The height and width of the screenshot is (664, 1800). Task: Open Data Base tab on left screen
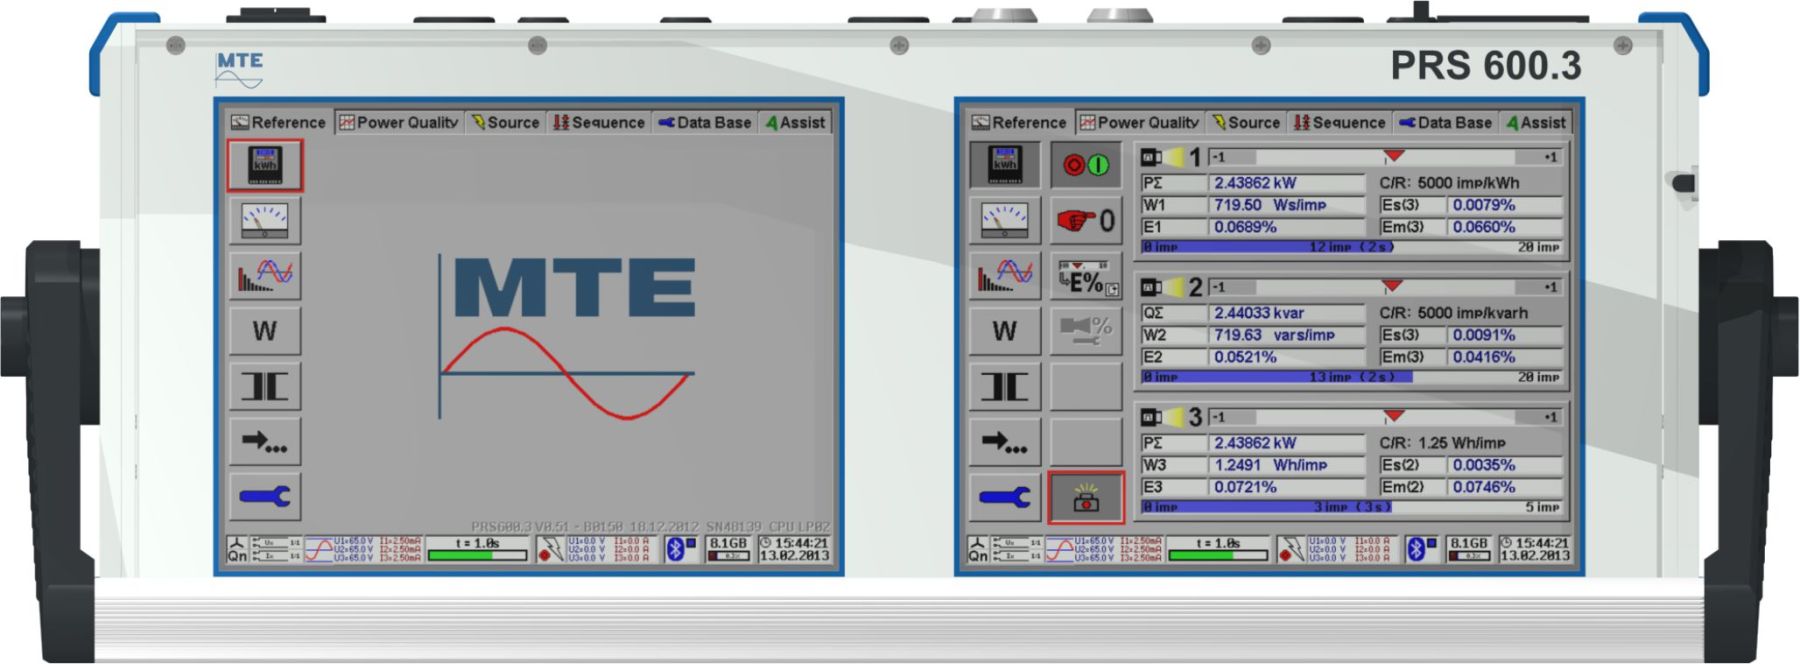coord(704,122)
